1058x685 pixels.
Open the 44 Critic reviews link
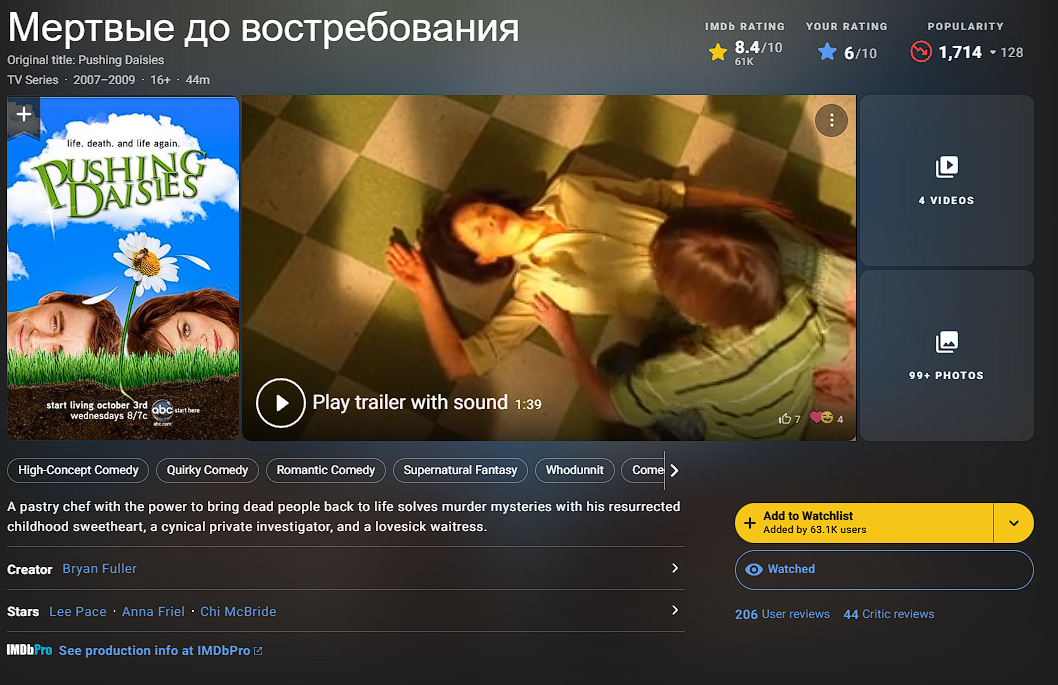(x=889, y=614)
